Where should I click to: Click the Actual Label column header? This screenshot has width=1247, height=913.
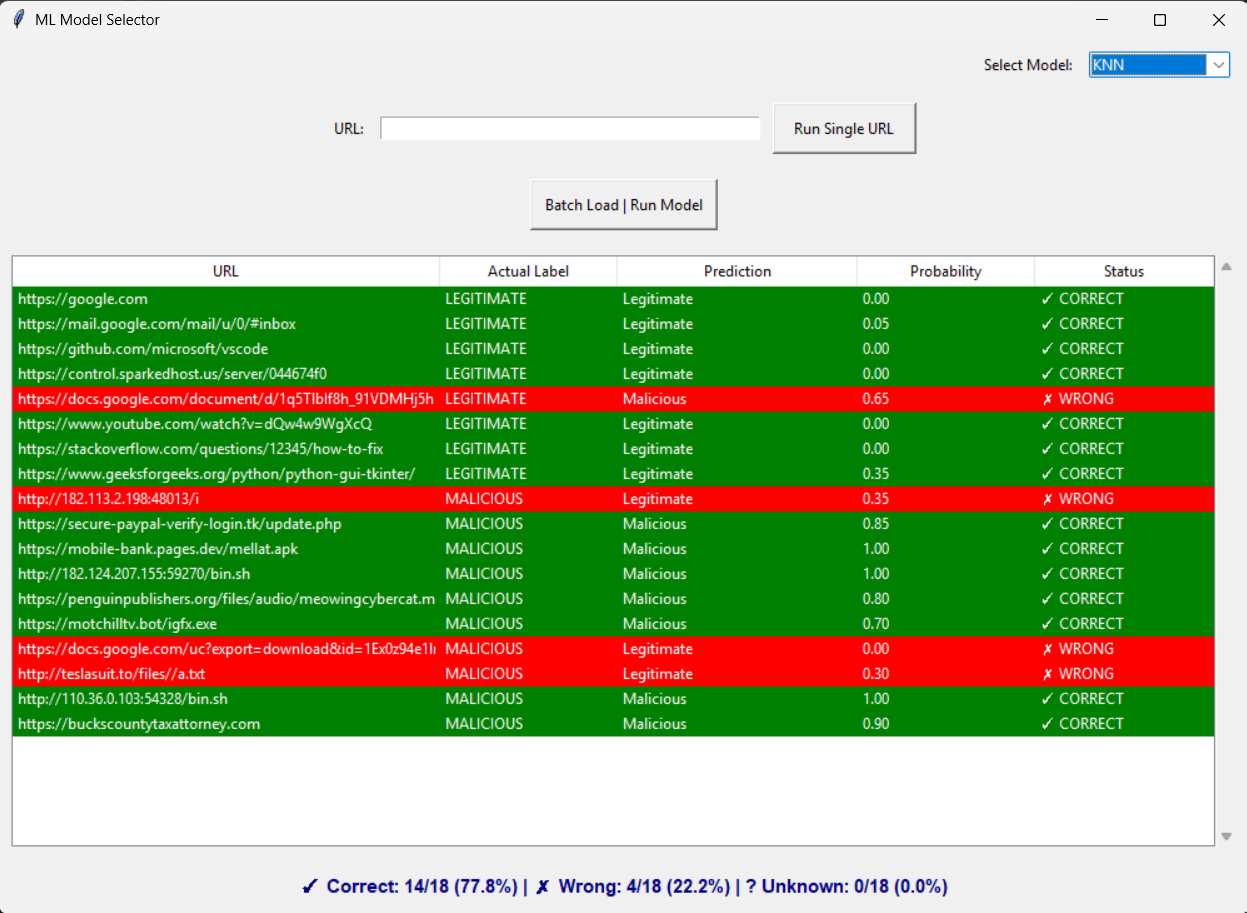tap(528, 271)
